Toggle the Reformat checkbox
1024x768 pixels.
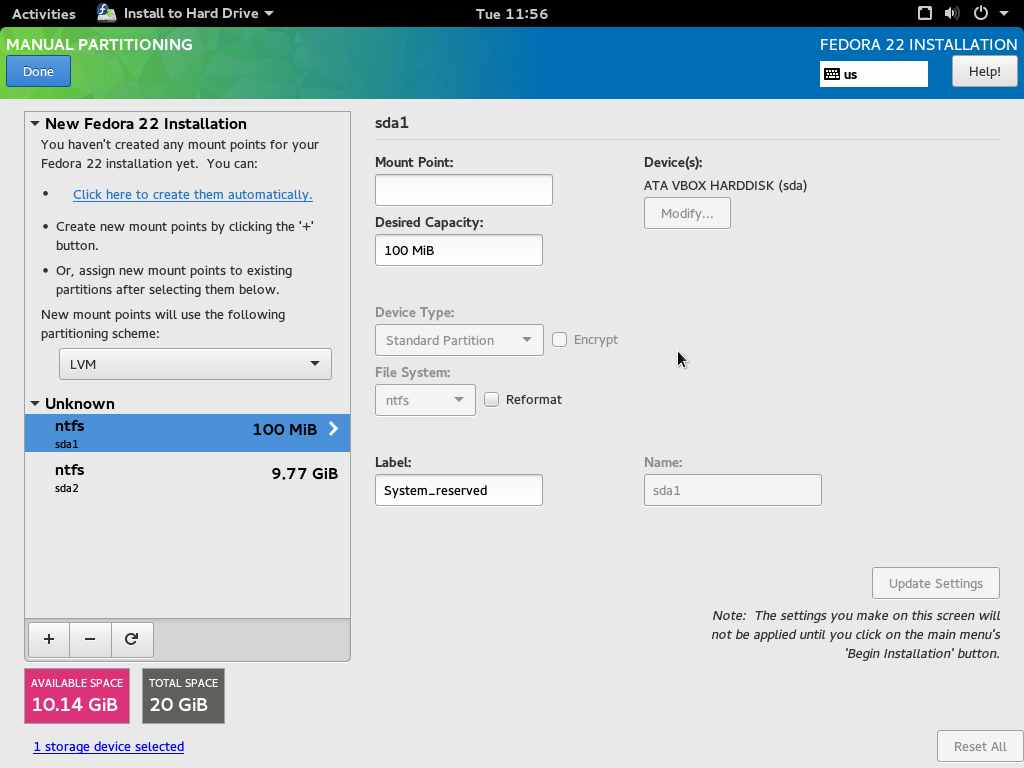(492, 400)
